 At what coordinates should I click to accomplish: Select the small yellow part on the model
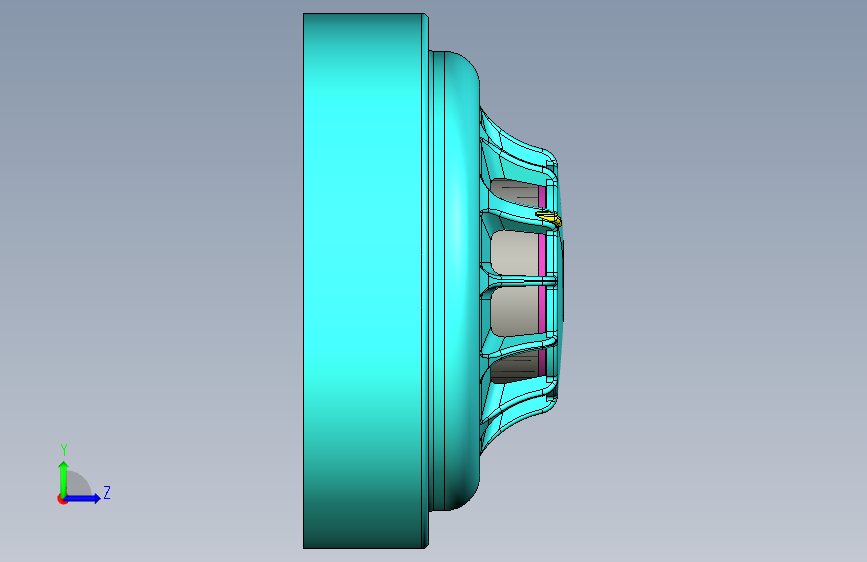pyautogui.click(x=549, y=218)
